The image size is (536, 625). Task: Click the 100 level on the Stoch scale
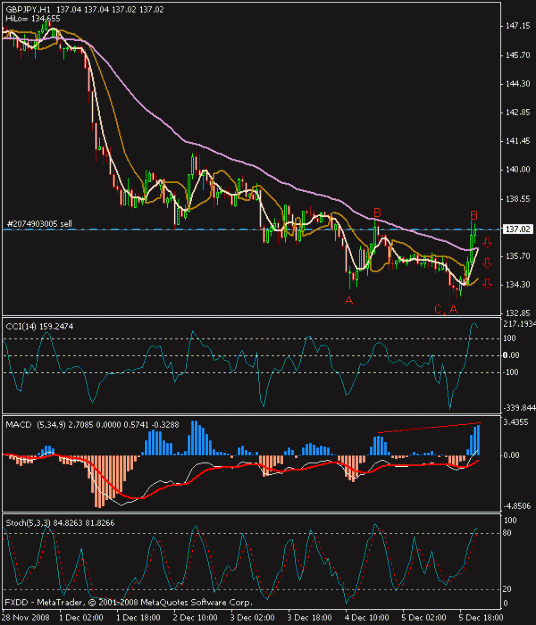(510, 520)
